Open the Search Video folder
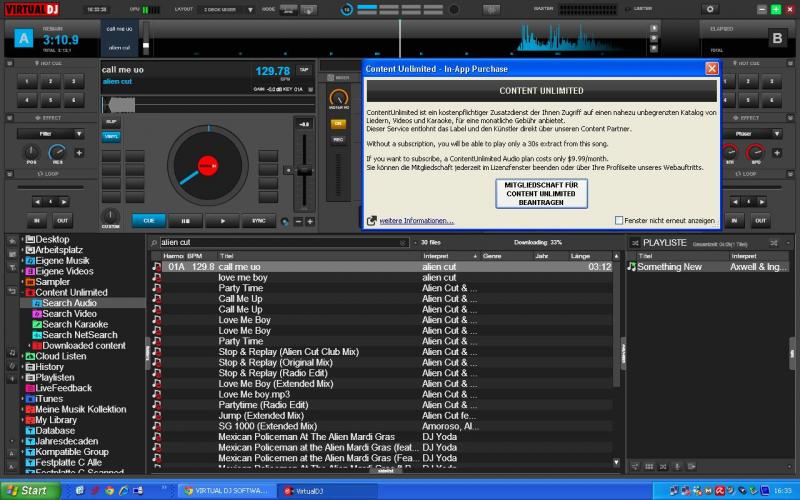The image size is (800, 500). click(69, 314)
